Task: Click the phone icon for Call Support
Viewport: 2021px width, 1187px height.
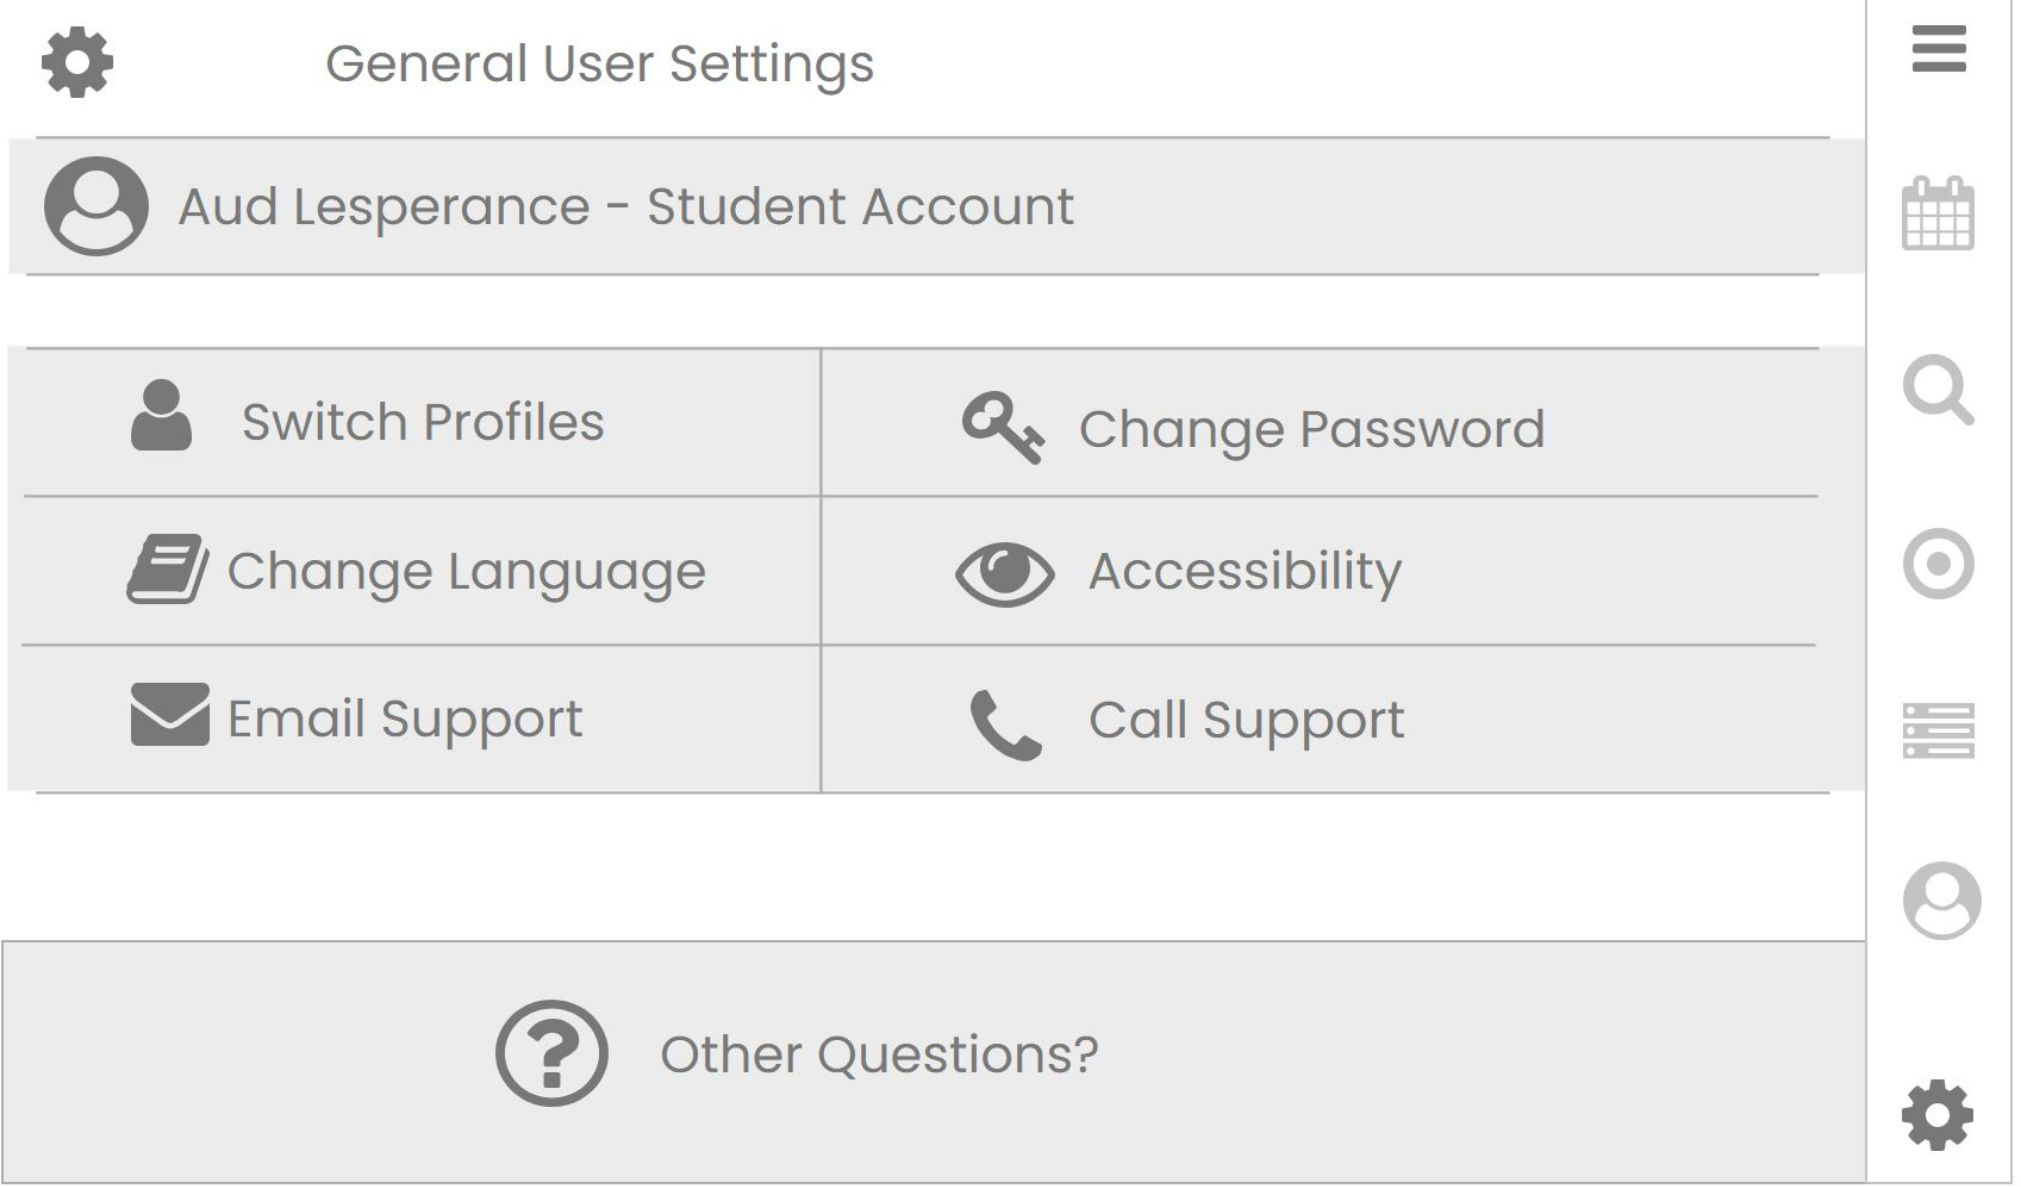Action: click(1005, 725)
